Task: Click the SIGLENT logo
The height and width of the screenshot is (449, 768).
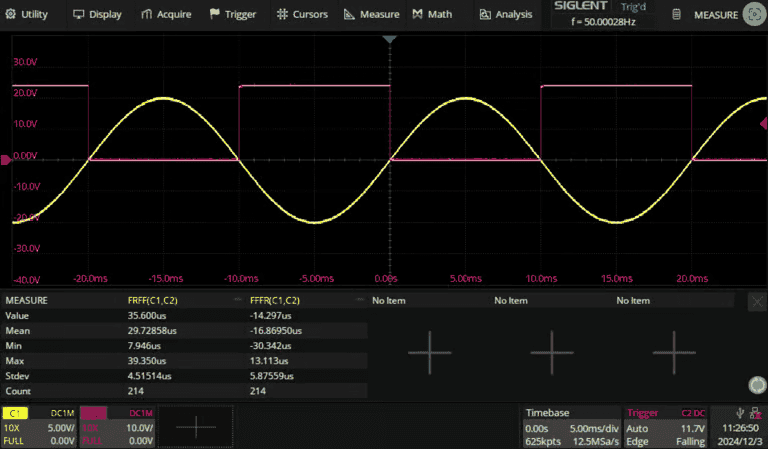Action: (x=580, y=6)
